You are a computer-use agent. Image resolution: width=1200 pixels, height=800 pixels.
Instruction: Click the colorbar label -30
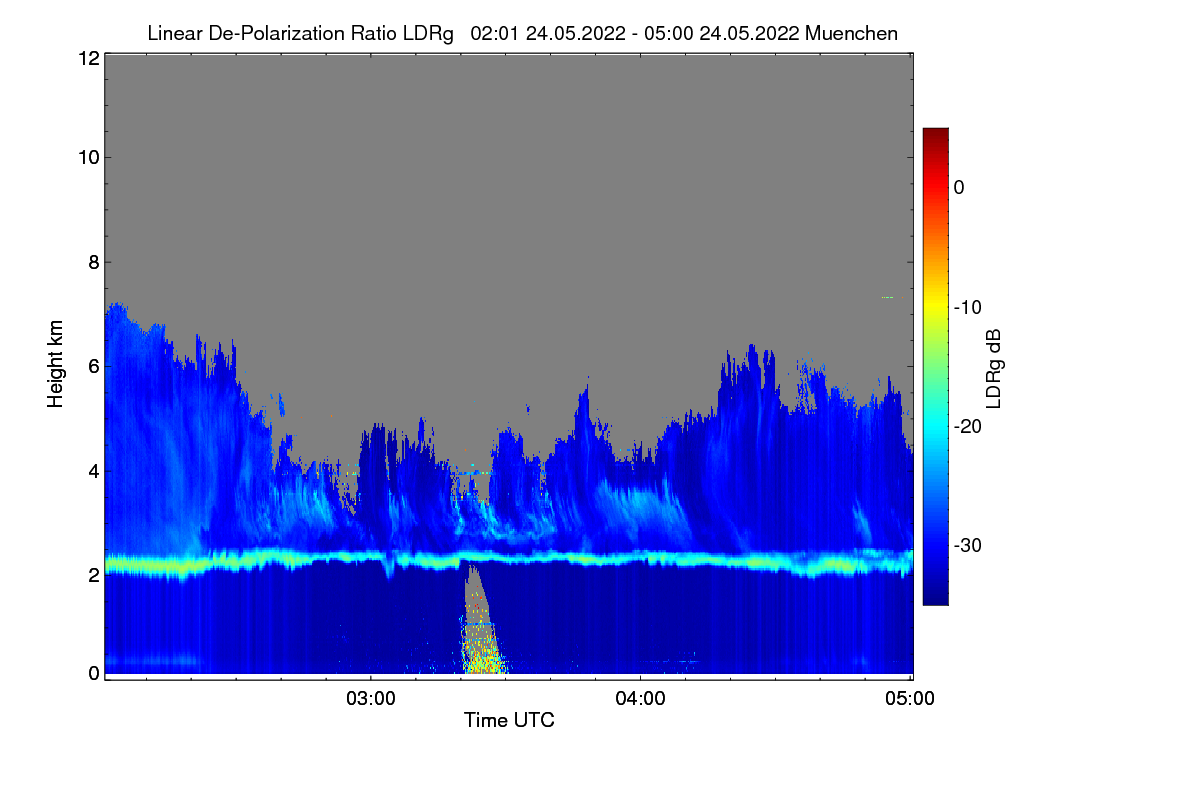point(968,546)
